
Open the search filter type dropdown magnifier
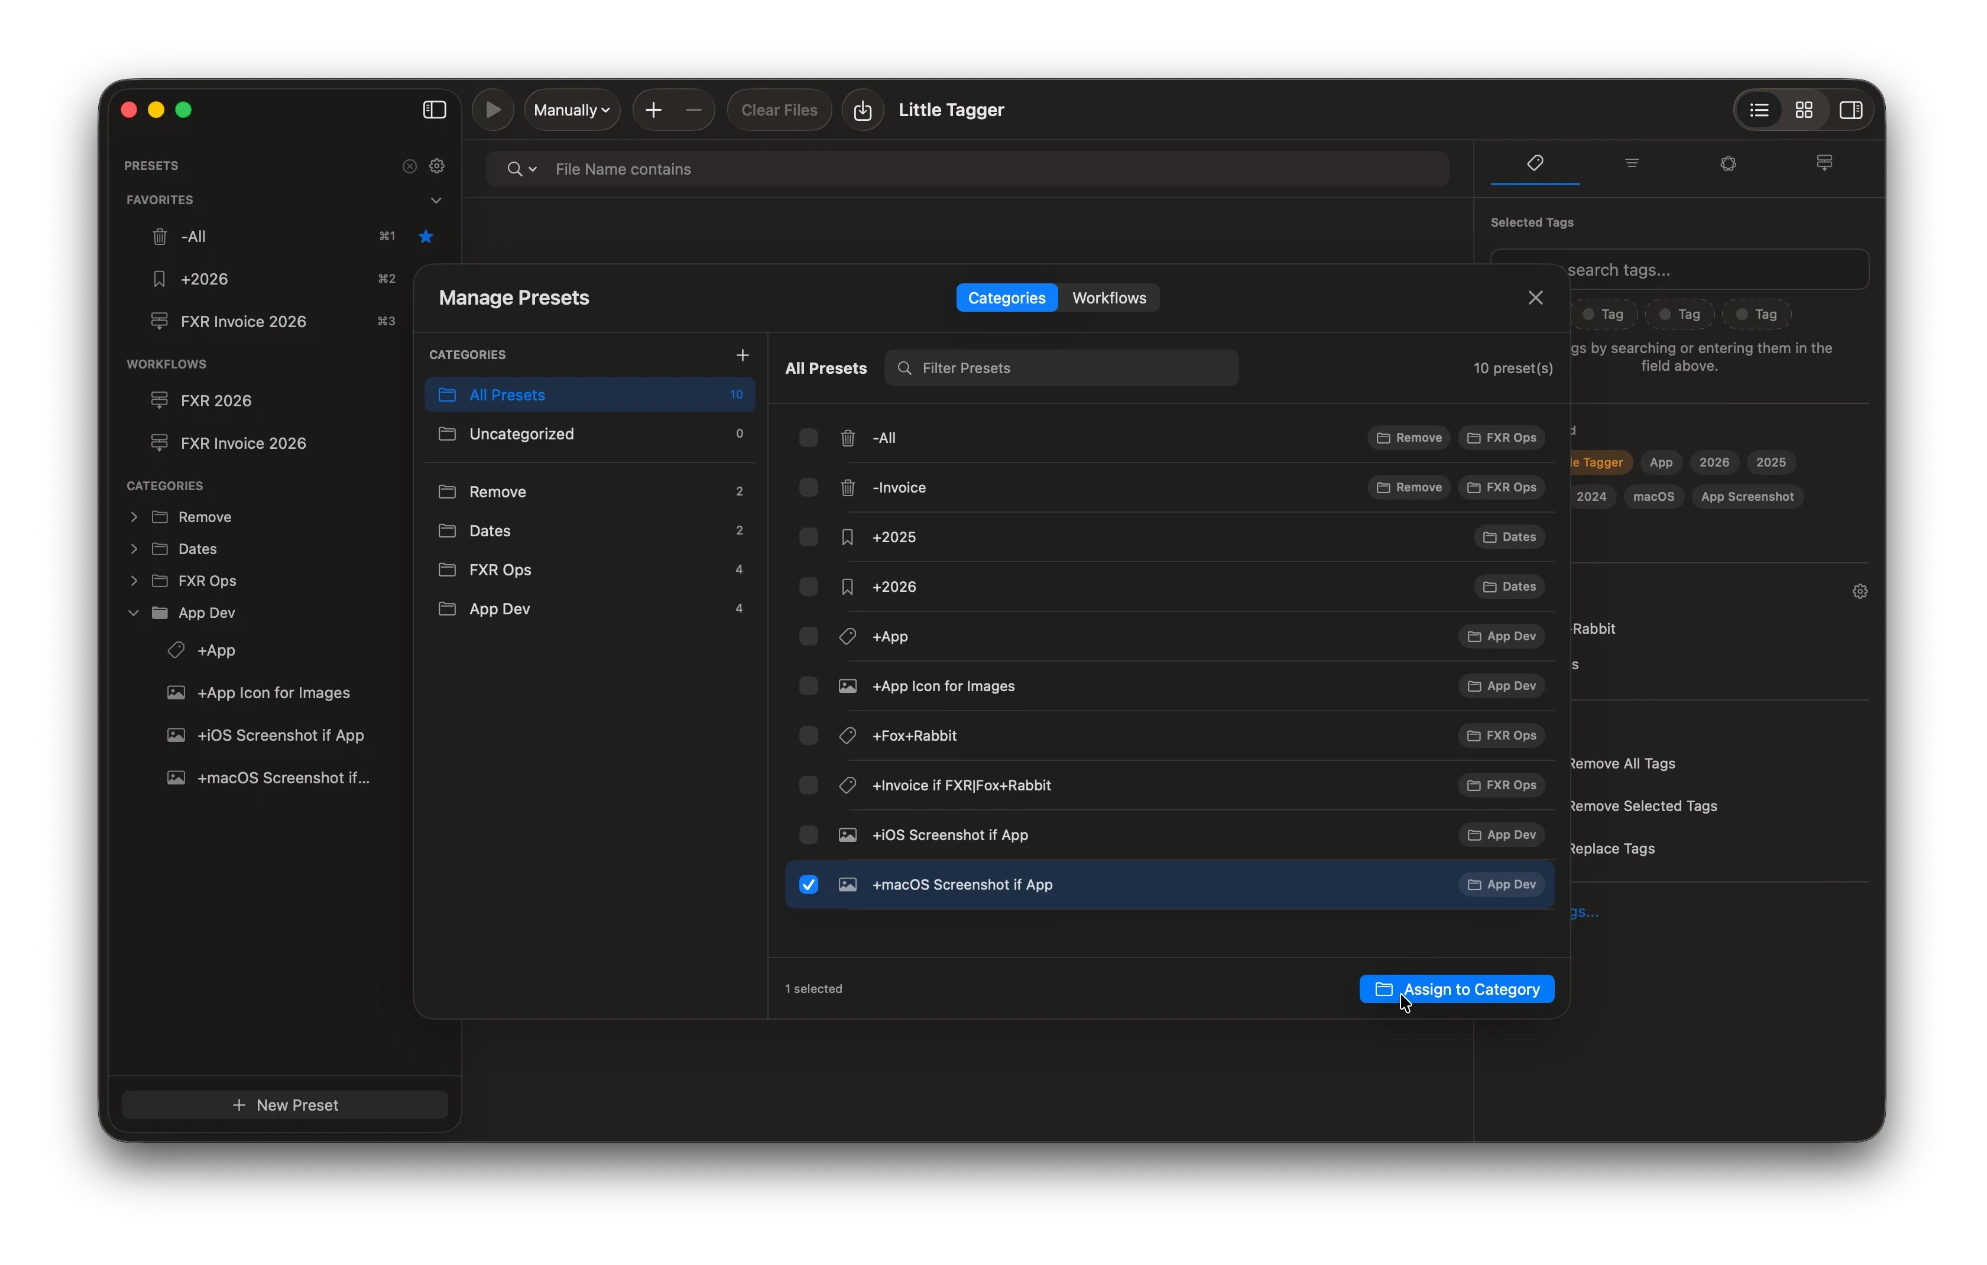[x=522, y=169]
